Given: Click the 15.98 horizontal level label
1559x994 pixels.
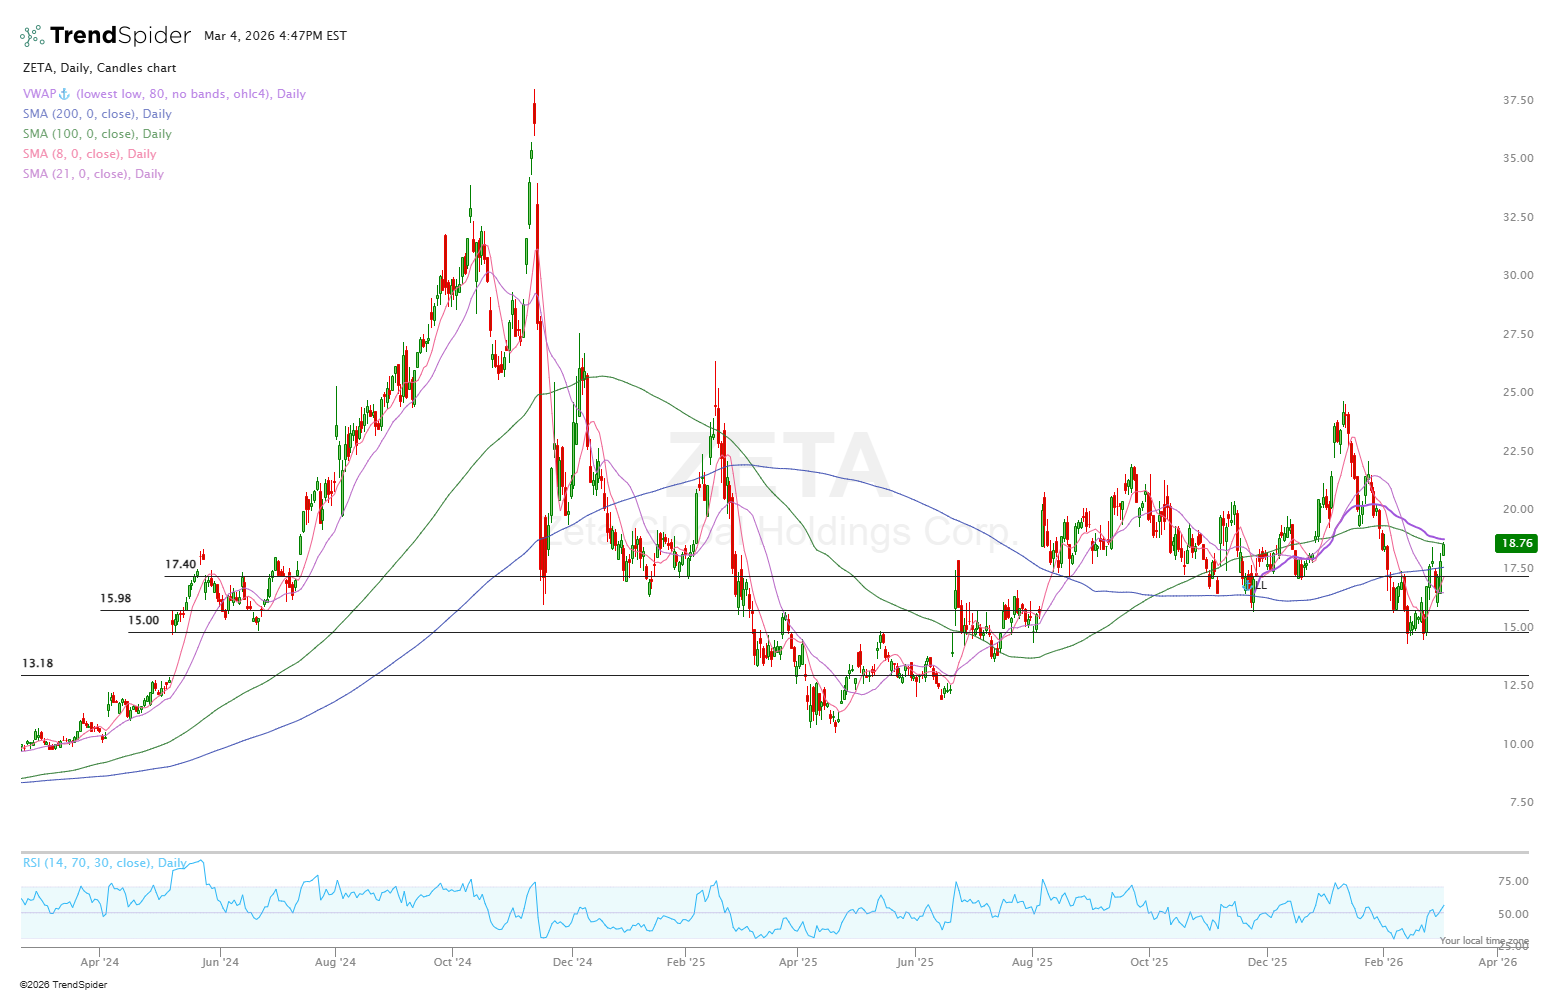Looking at the screenshot, I should pyautogui.click(x=115, y=599).
